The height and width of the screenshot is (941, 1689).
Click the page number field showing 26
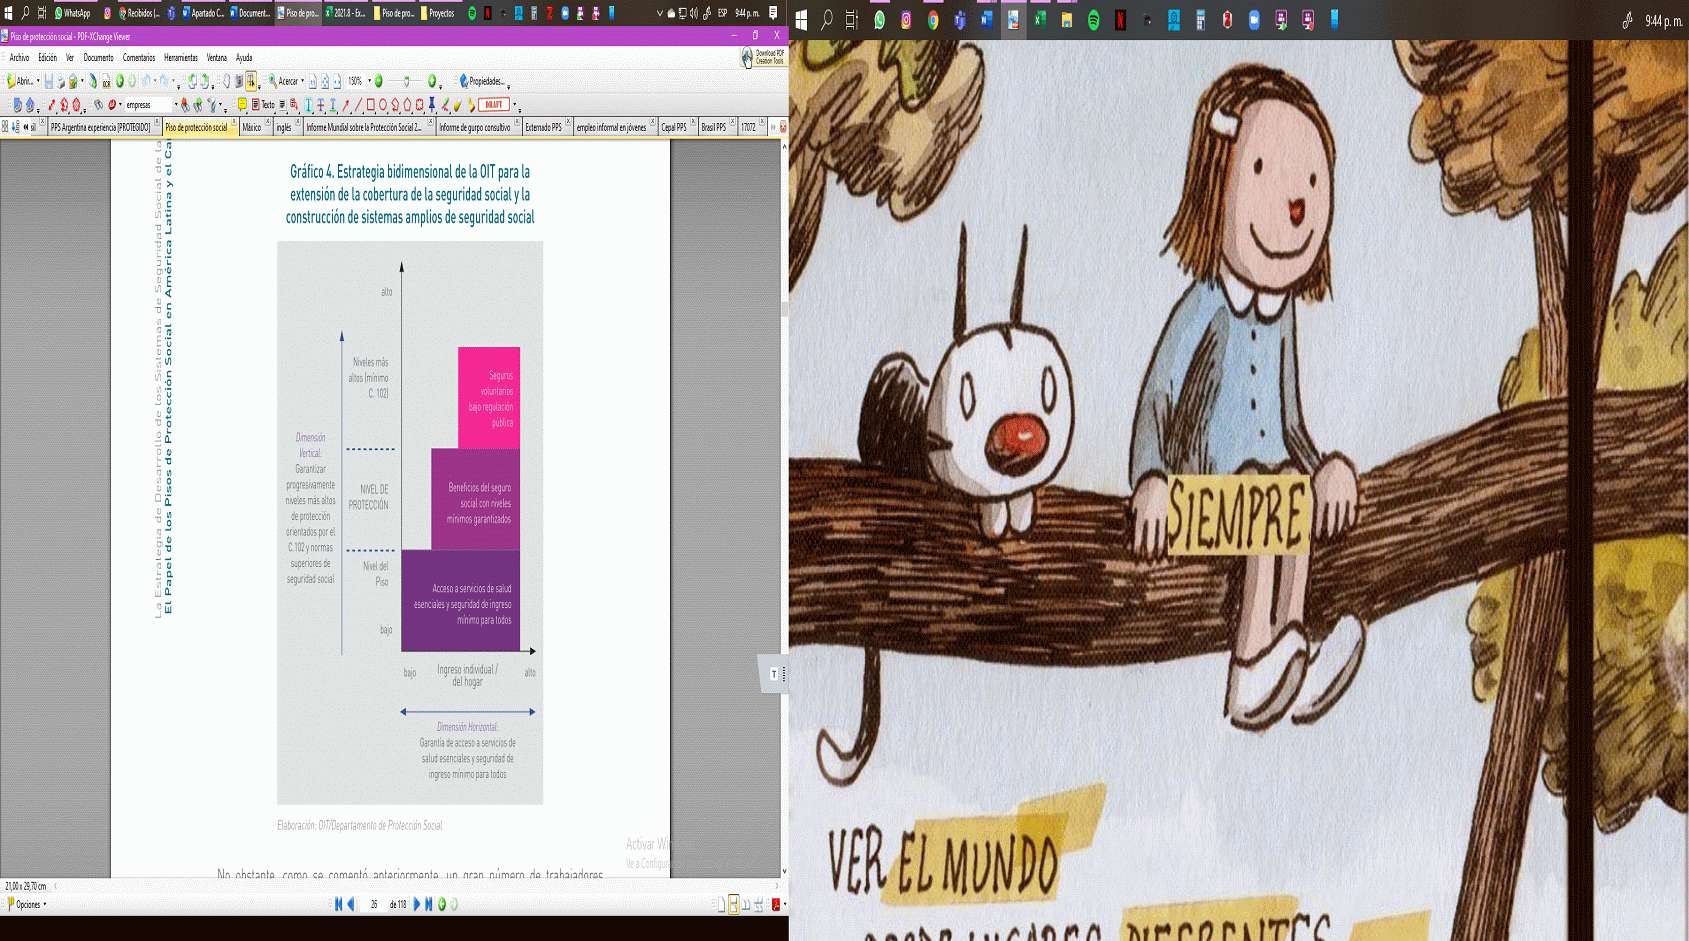click(x=374, y=904)
